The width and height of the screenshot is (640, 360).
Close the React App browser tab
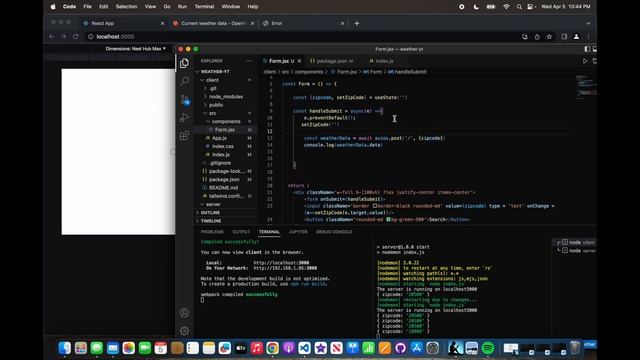(162, 23)
